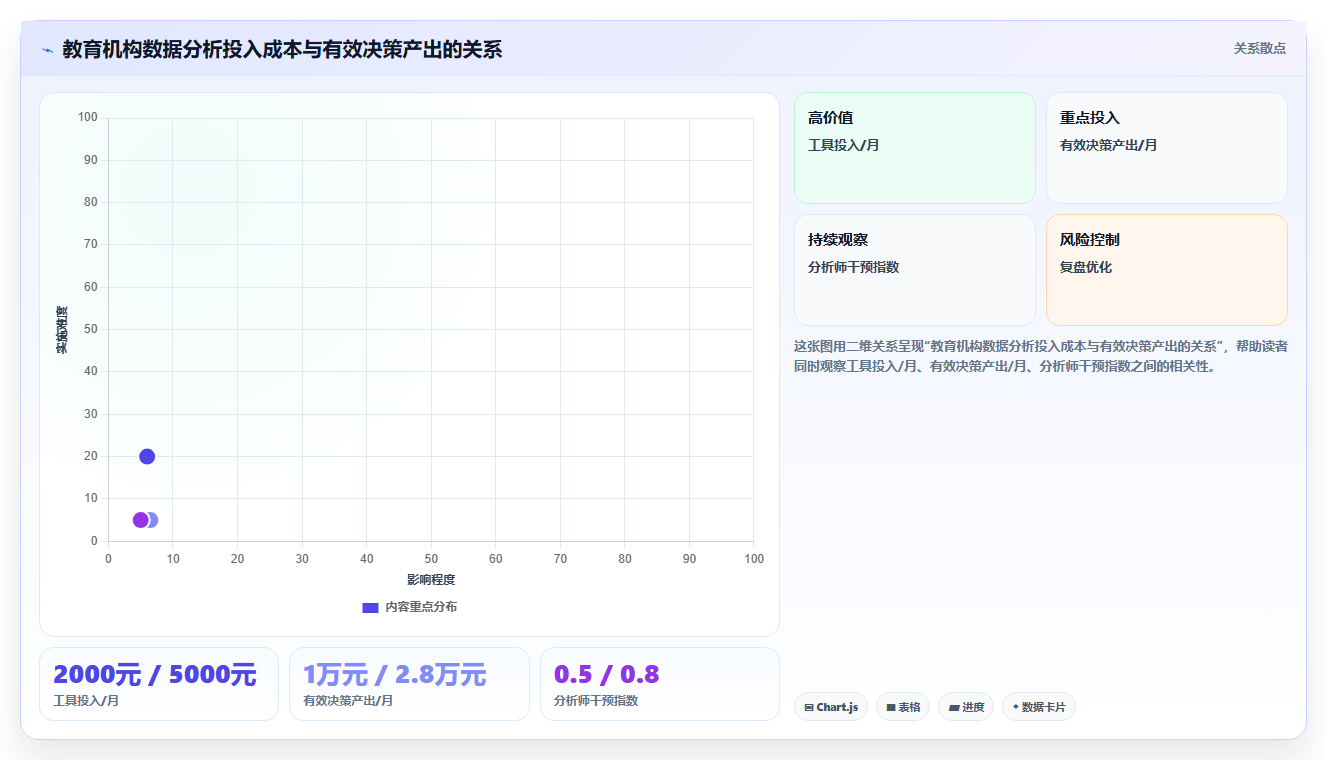Screen dimensions: 1327x760
Task: Click the description paragraph starting 这张图用二维关系
Action: coord(1041,356)
